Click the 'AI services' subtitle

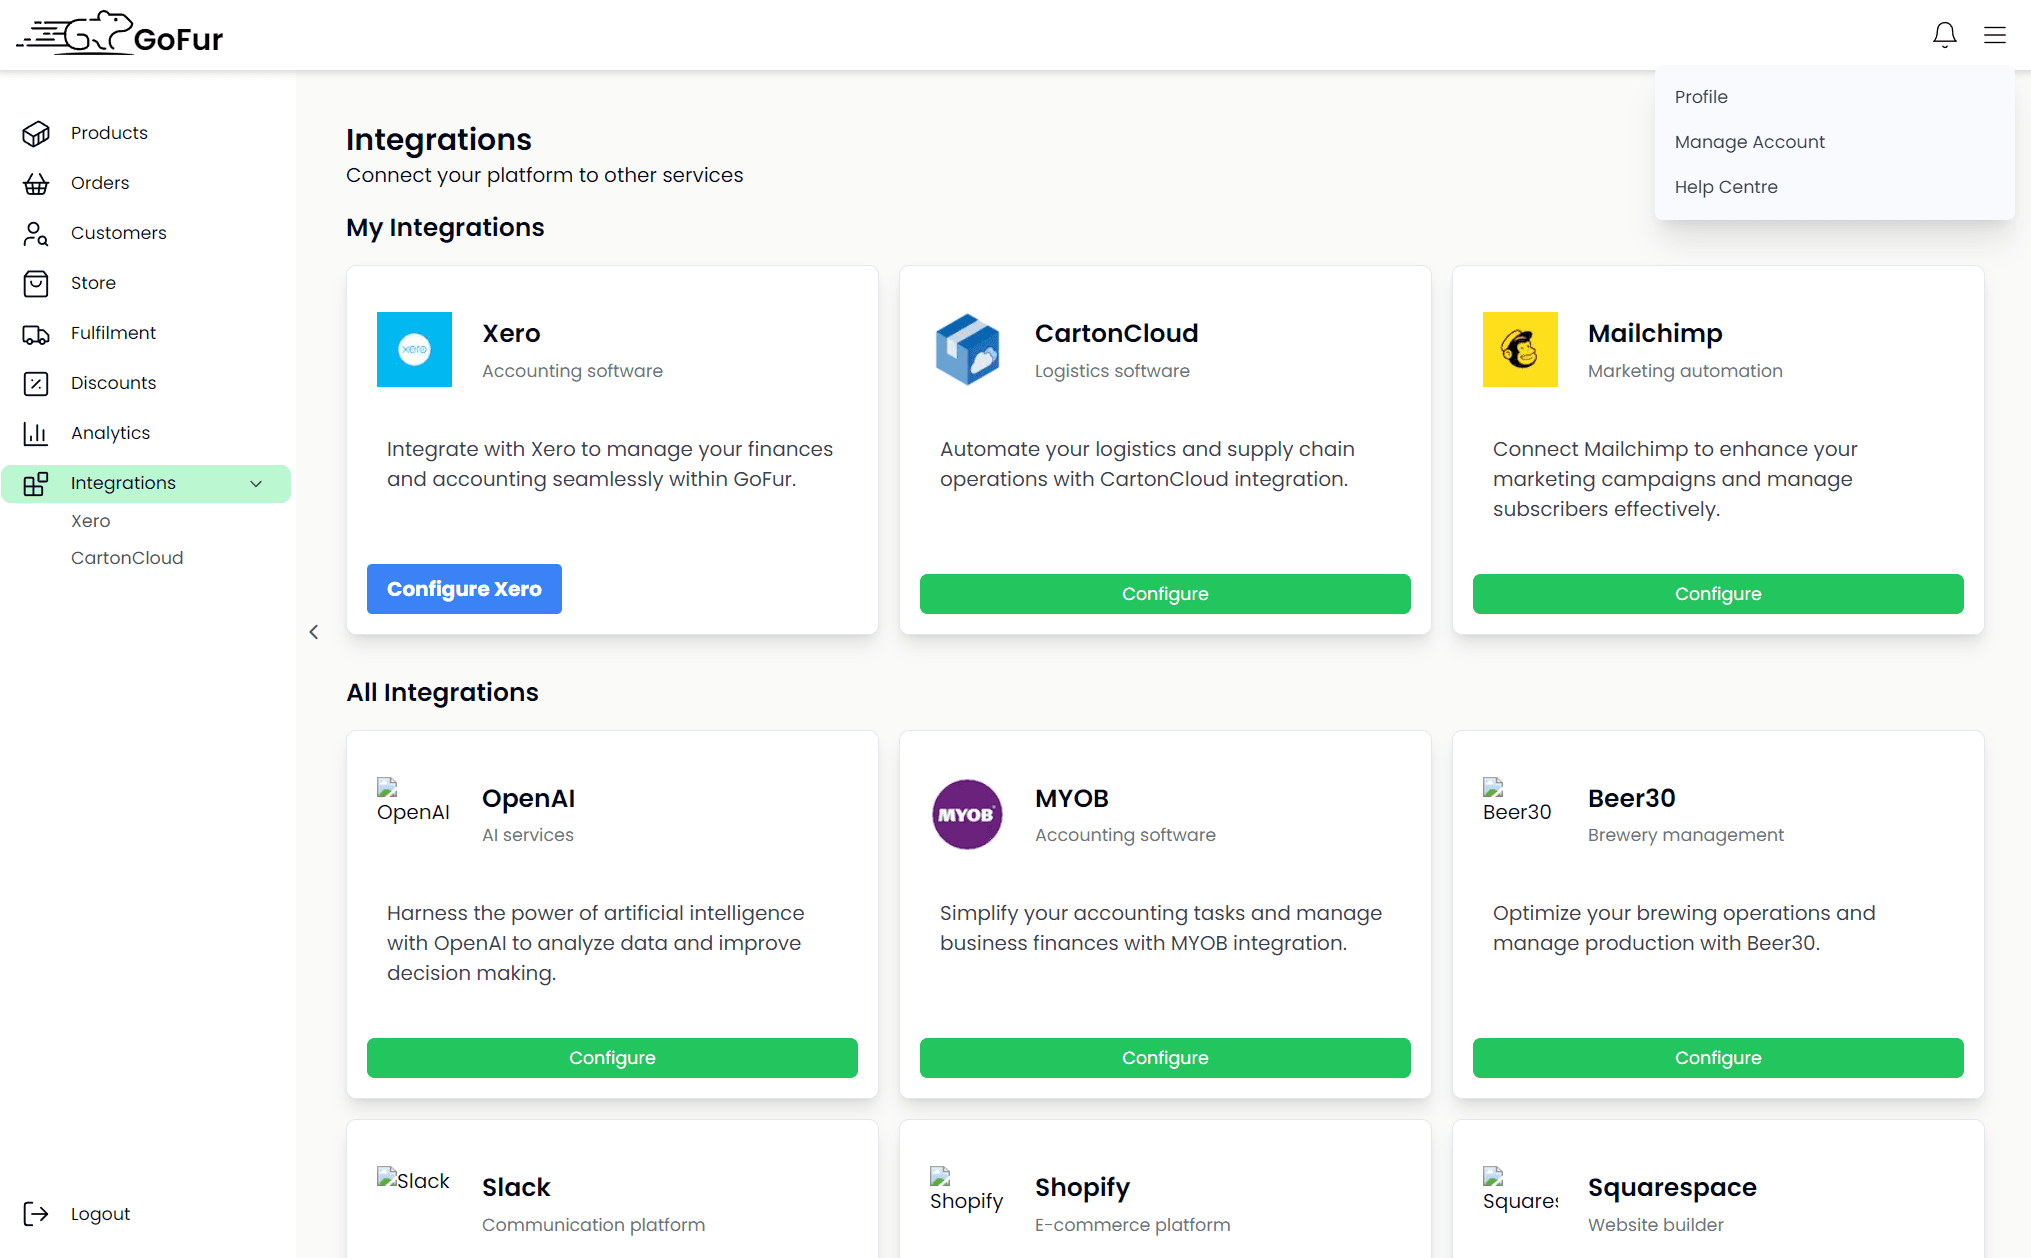coord(528,835)
